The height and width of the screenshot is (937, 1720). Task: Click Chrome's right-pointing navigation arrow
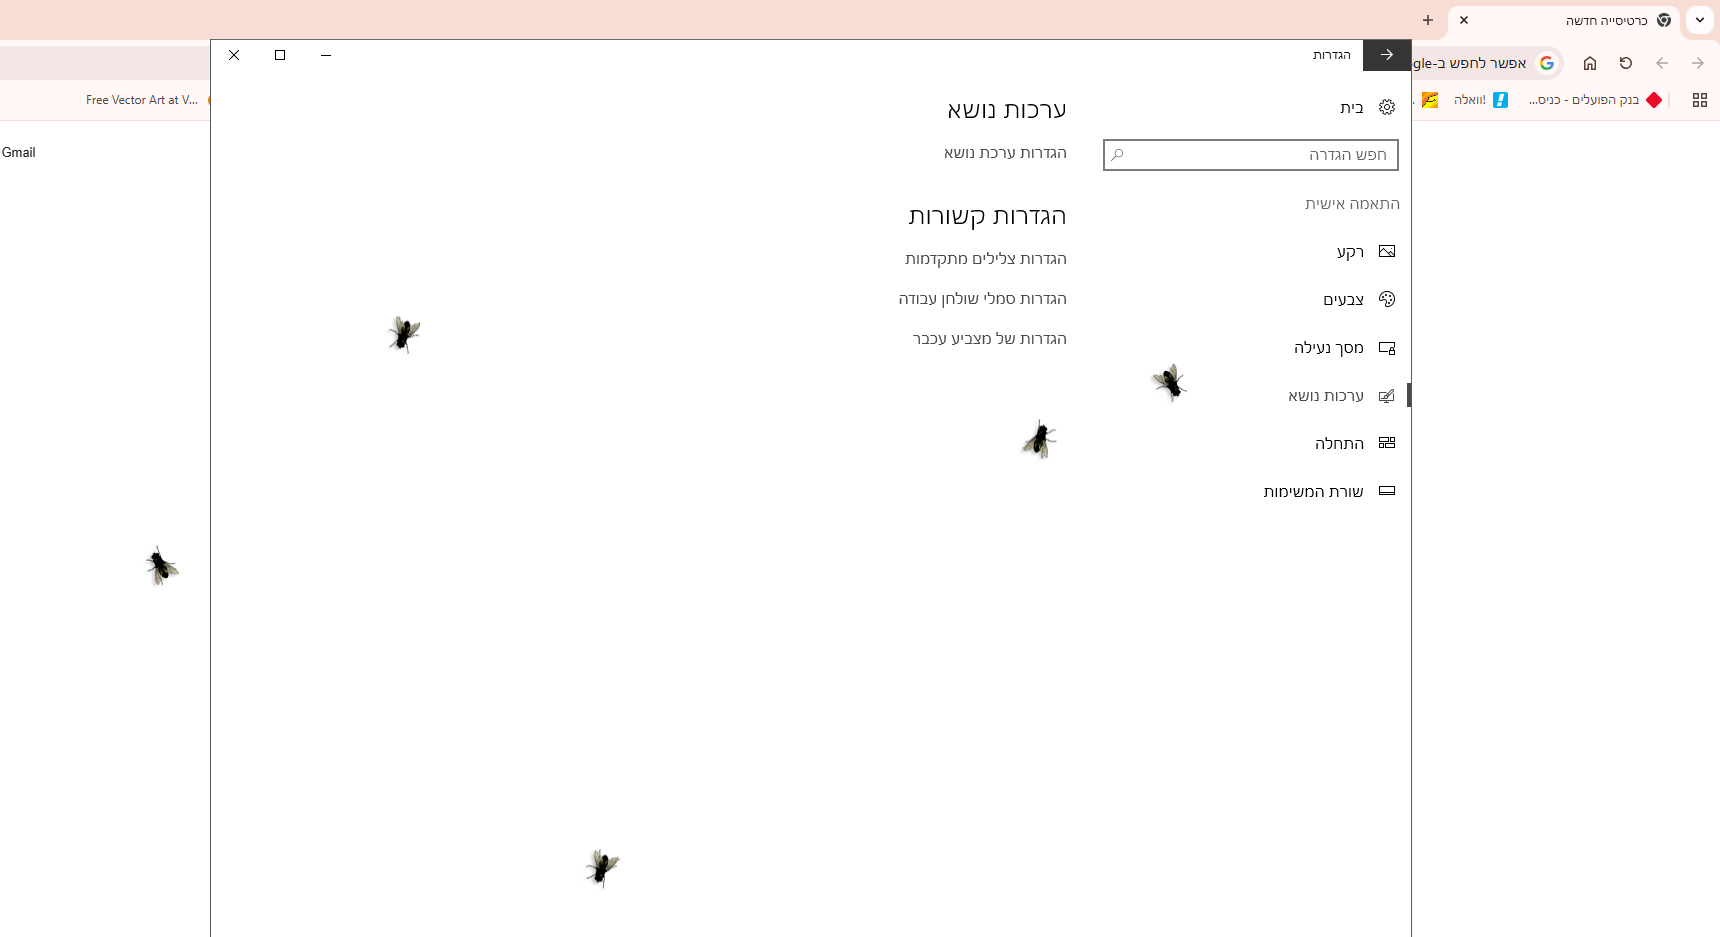point(1698,63)
